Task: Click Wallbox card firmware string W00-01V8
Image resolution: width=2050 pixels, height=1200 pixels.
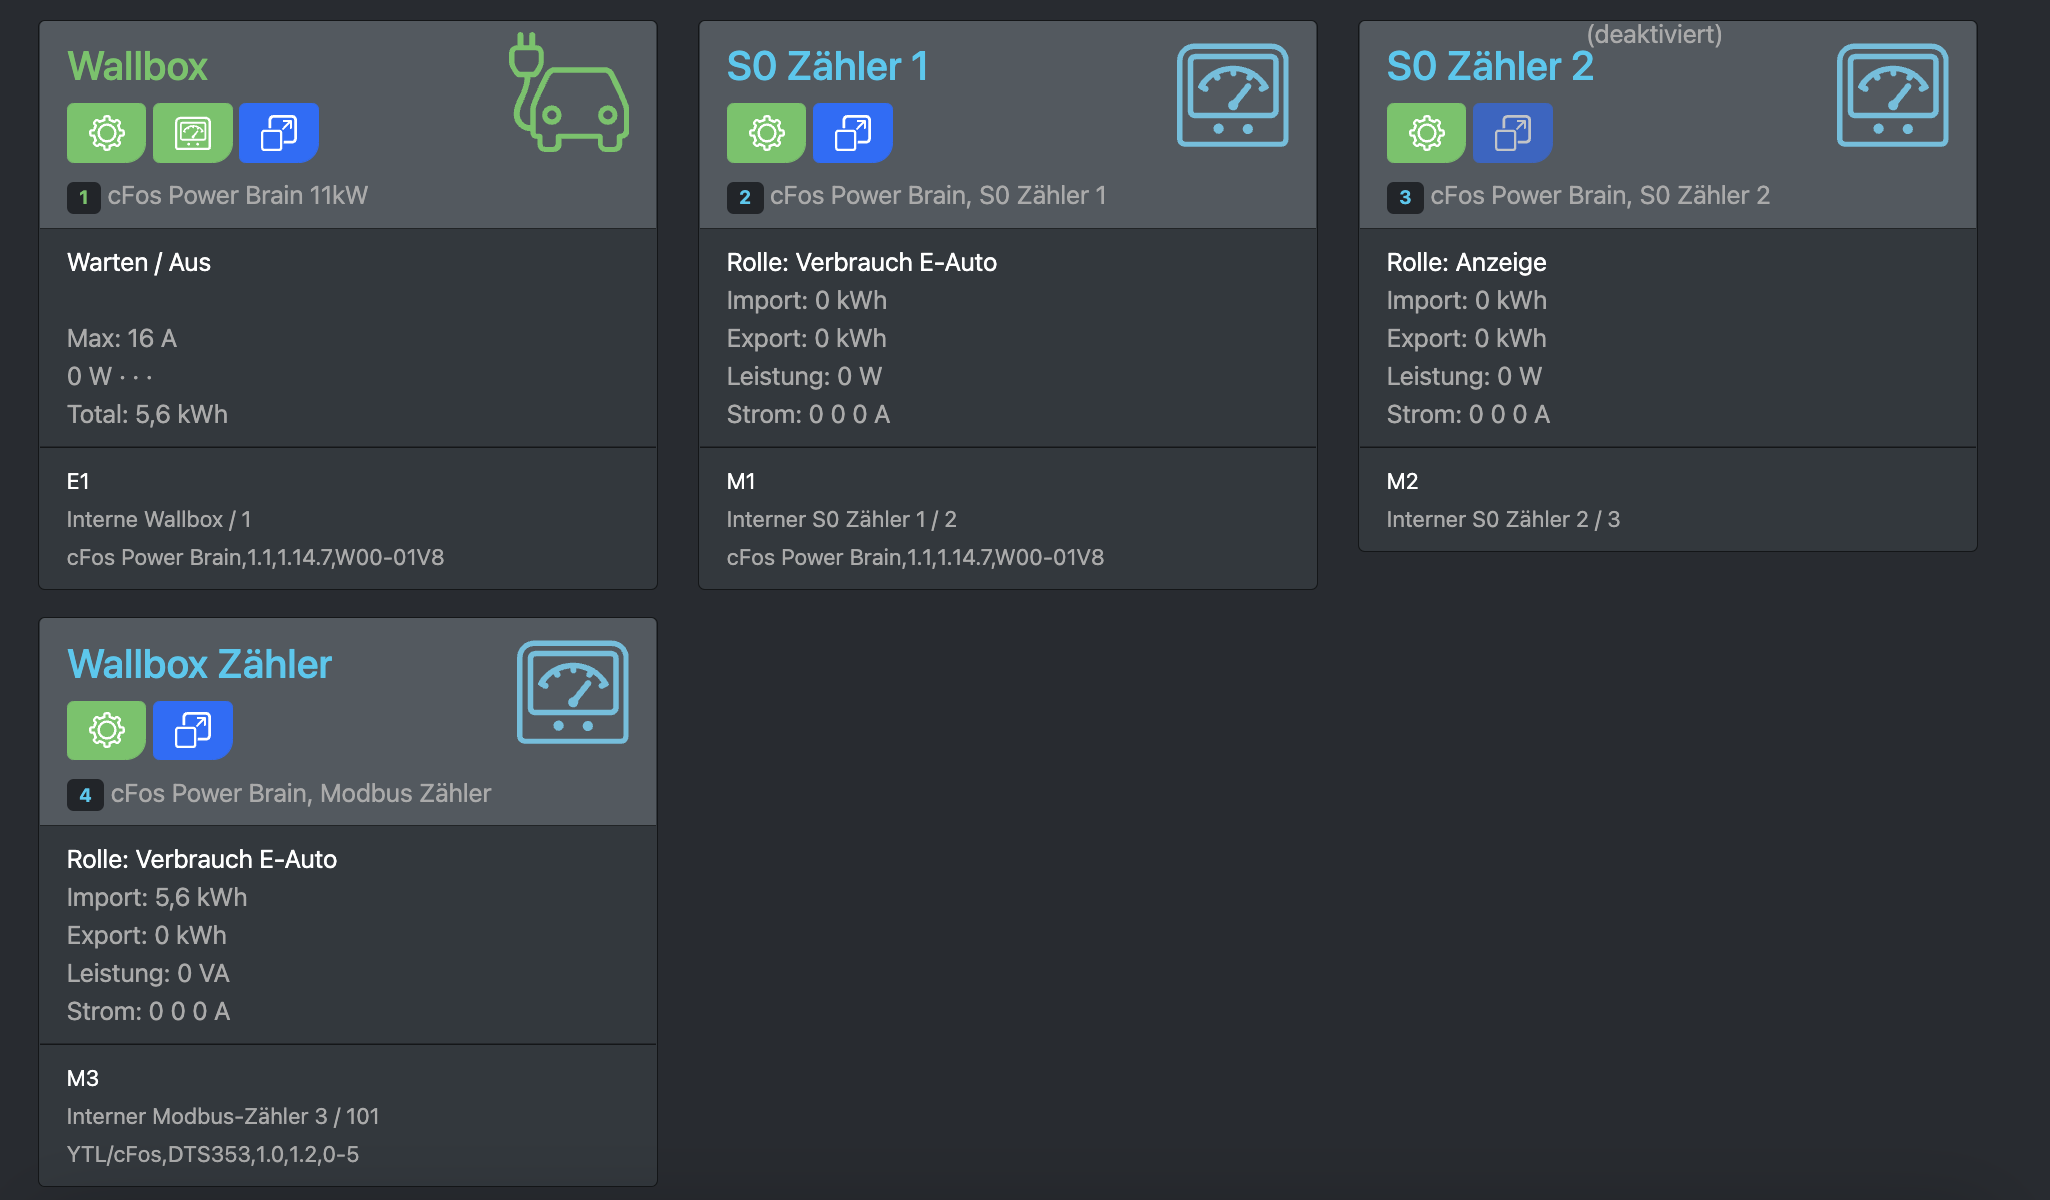Action: click(255, 557)
